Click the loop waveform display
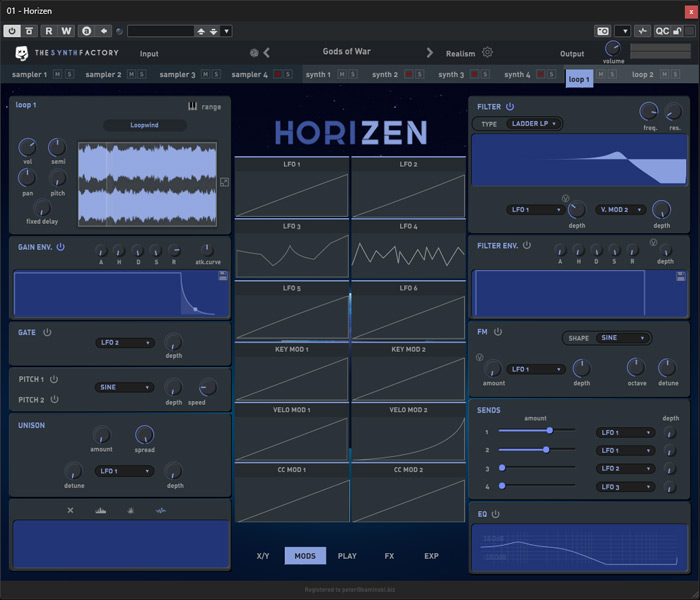This screenshot has width=700, height=600. (x=147, y=184)
